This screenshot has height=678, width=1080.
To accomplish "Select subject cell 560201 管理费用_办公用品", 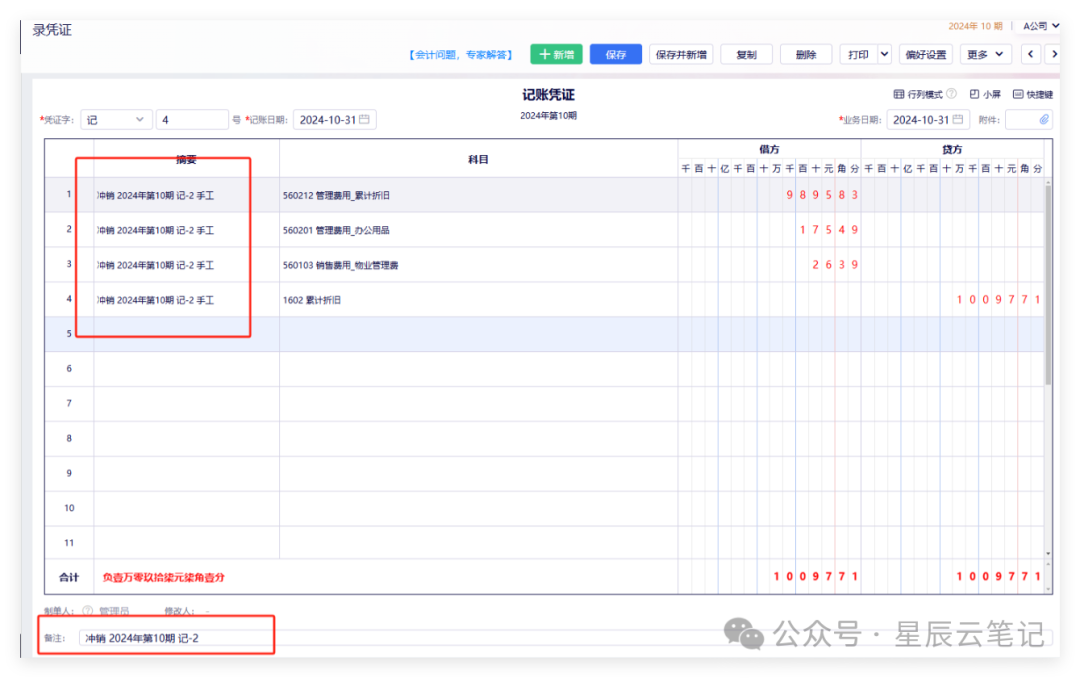I will (x=478, y=230).
